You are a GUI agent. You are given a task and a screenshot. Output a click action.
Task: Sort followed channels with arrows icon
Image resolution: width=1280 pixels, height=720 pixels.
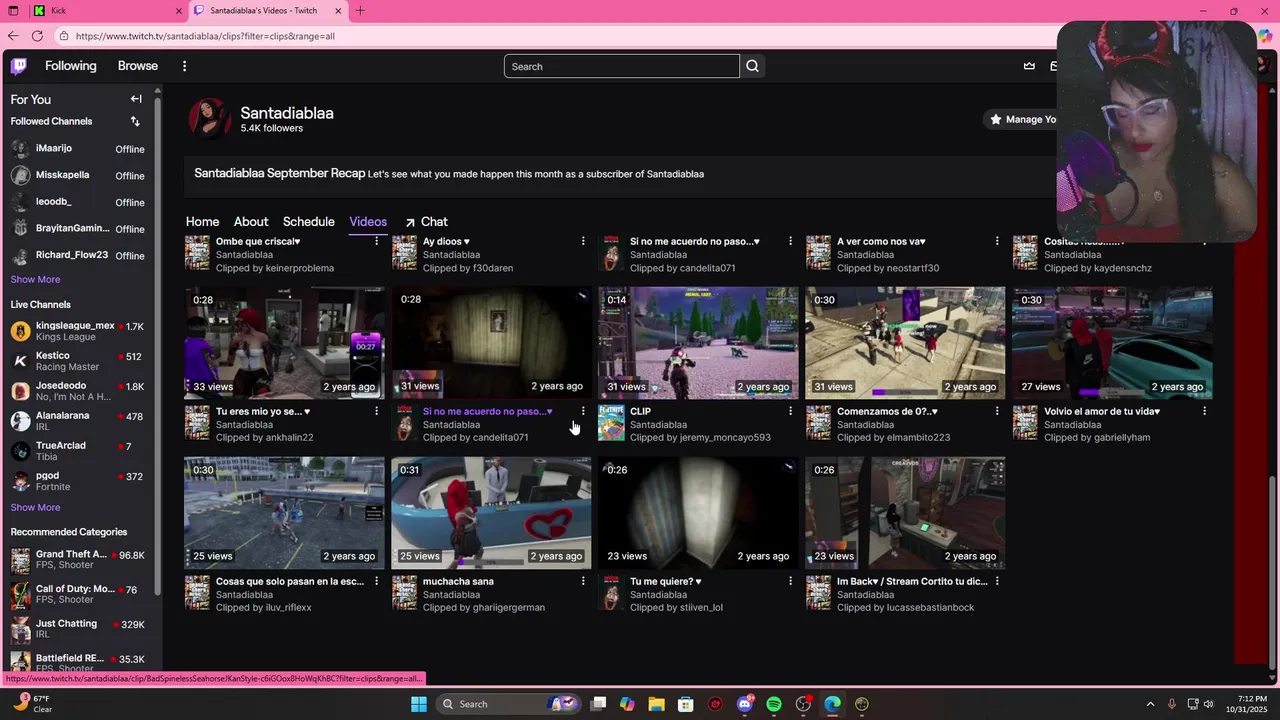[x=135, y=121]
